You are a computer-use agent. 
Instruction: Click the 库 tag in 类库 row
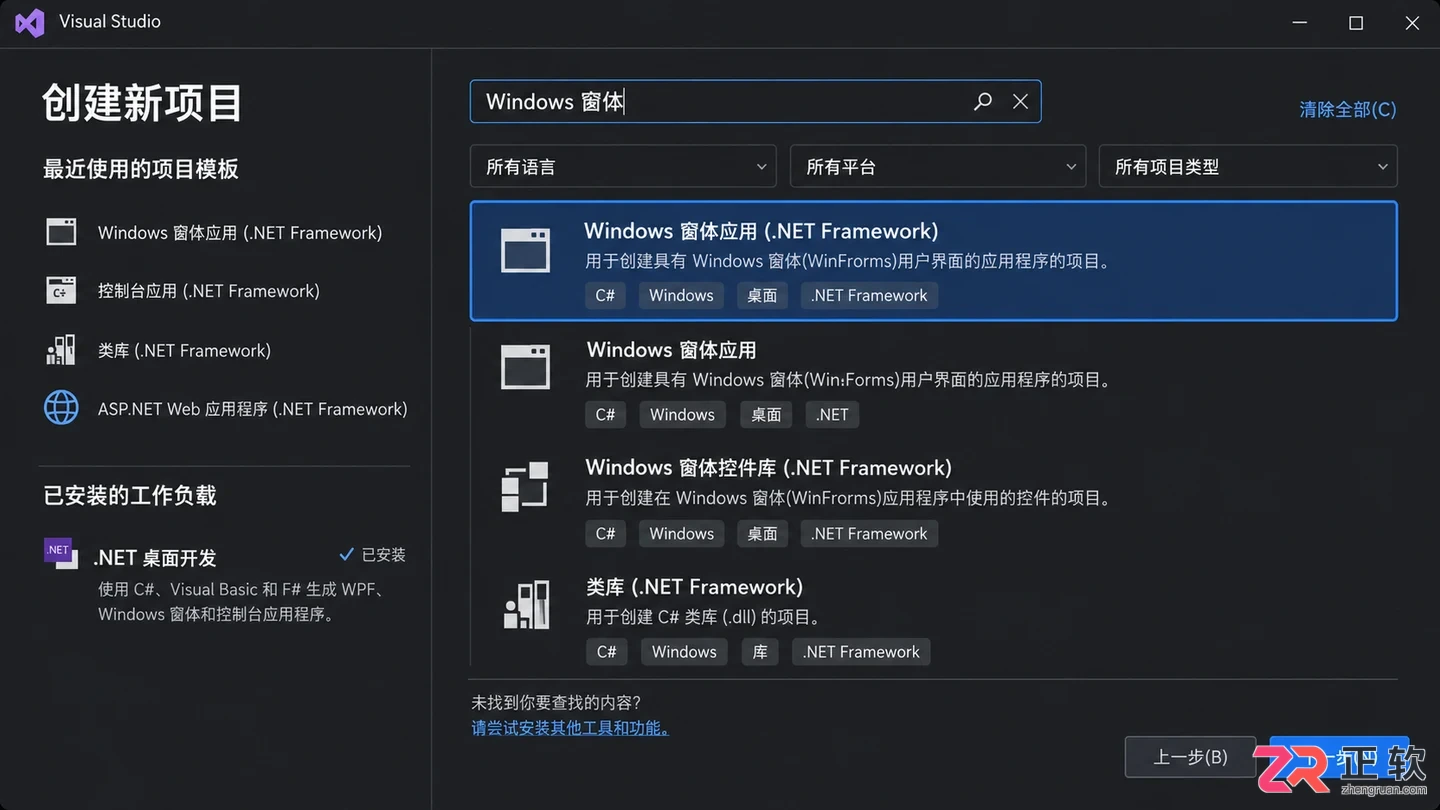[x=760, y=651]
